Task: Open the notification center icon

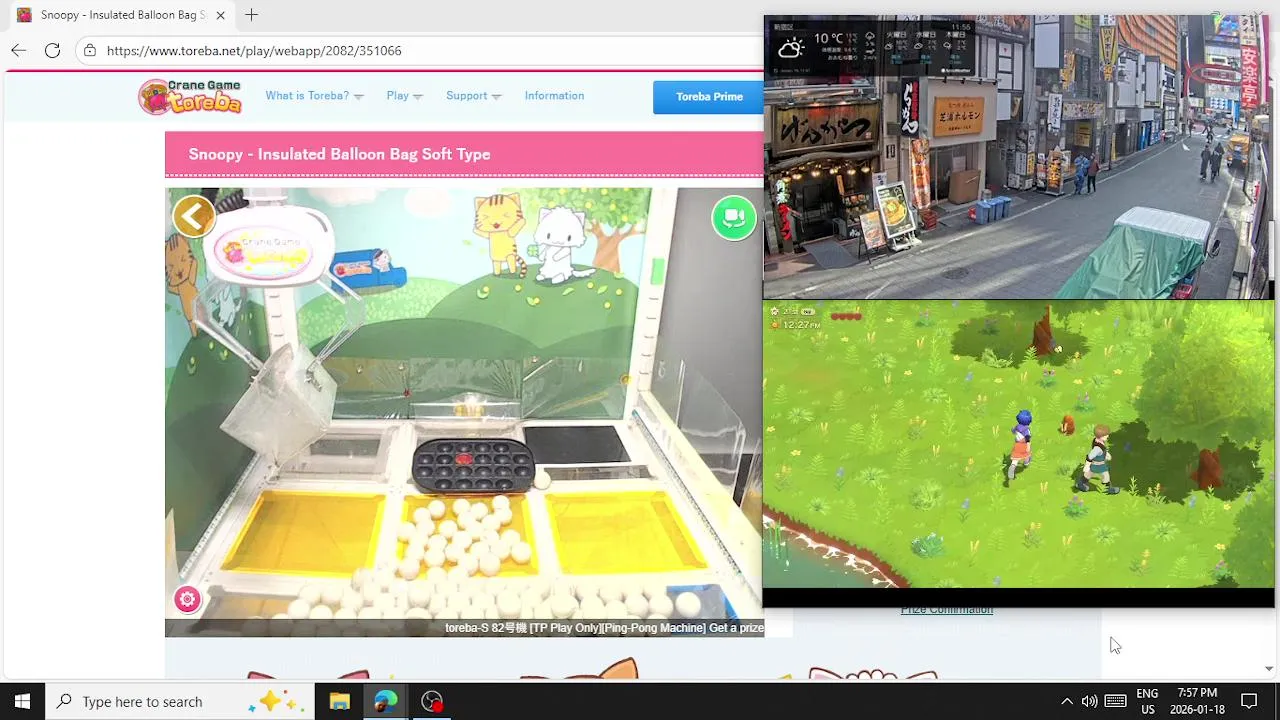Action: 1249,701
